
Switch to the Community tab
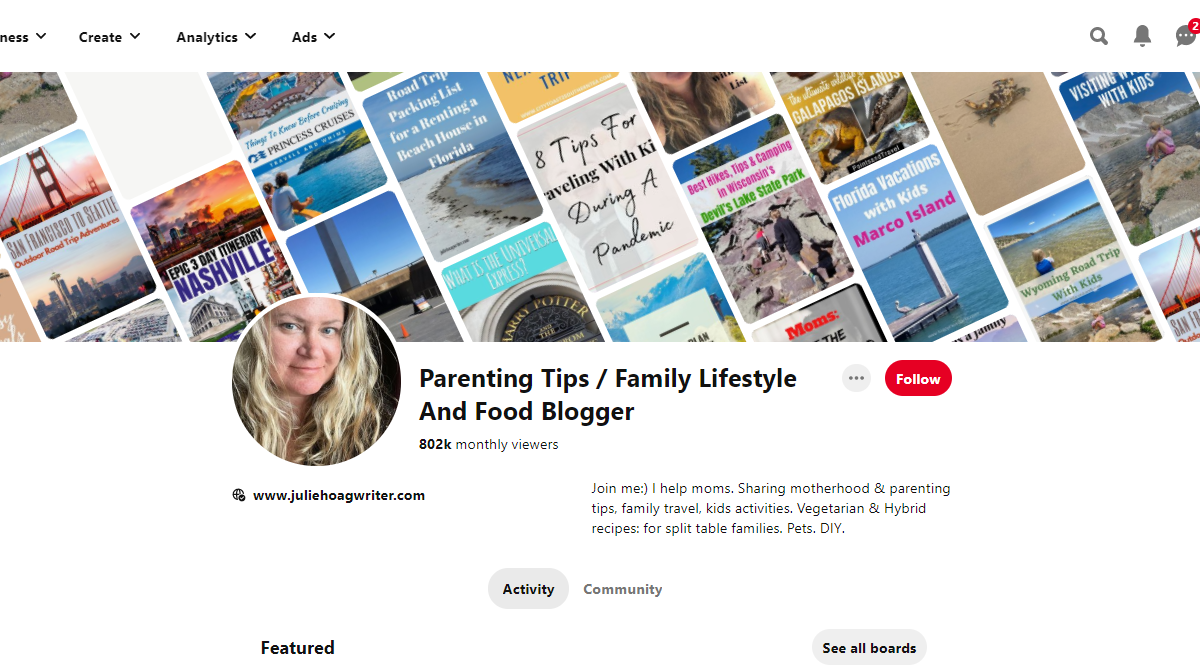tap(623, 589)
